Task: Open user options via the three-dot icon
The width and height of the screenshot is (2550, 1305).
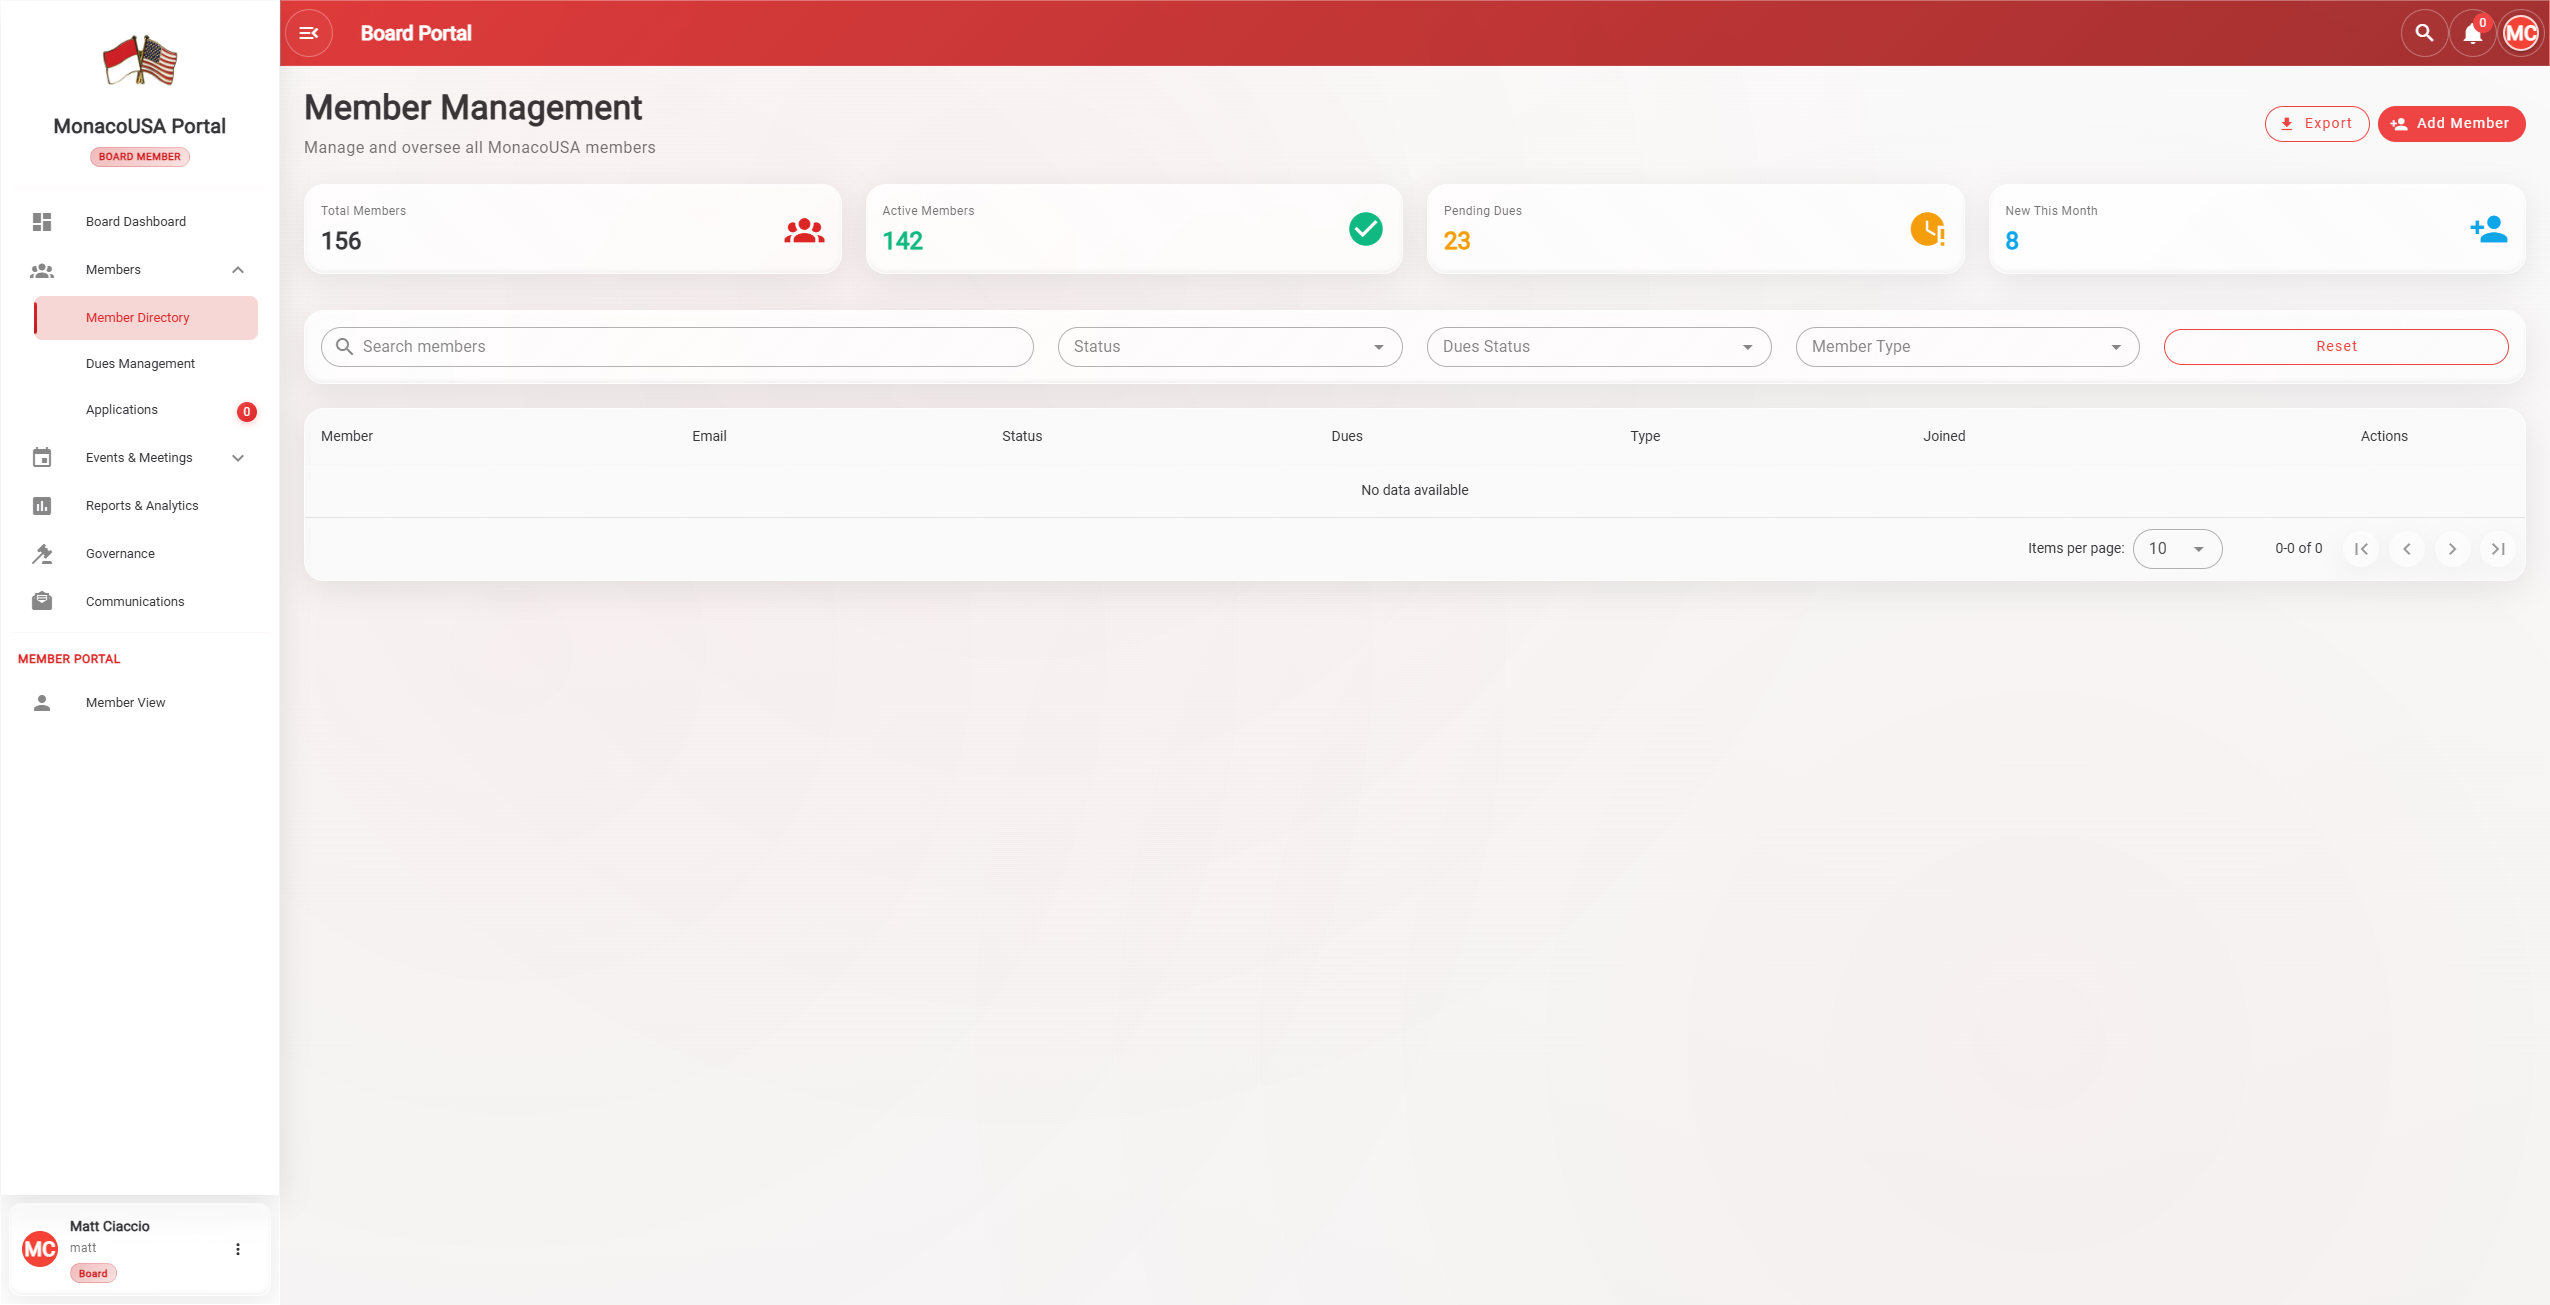Action: point(238,1249)
